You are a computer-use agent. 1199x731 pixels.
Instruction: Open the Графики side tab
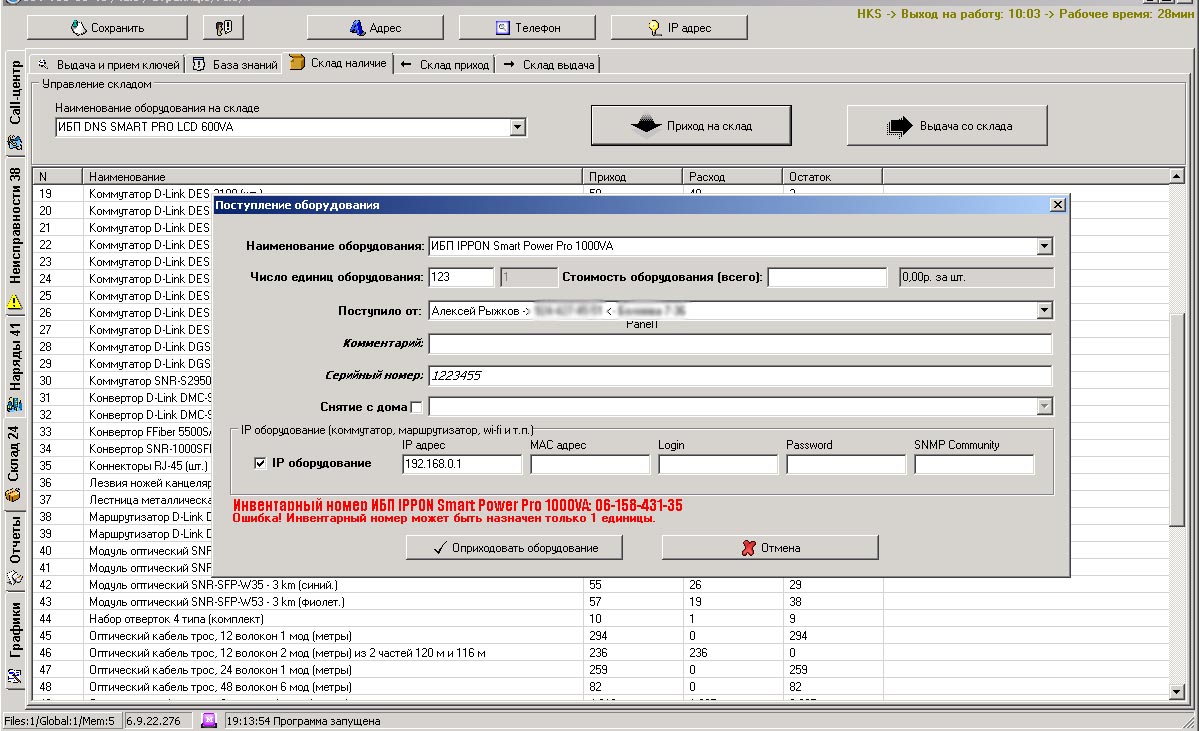point(15,642)
